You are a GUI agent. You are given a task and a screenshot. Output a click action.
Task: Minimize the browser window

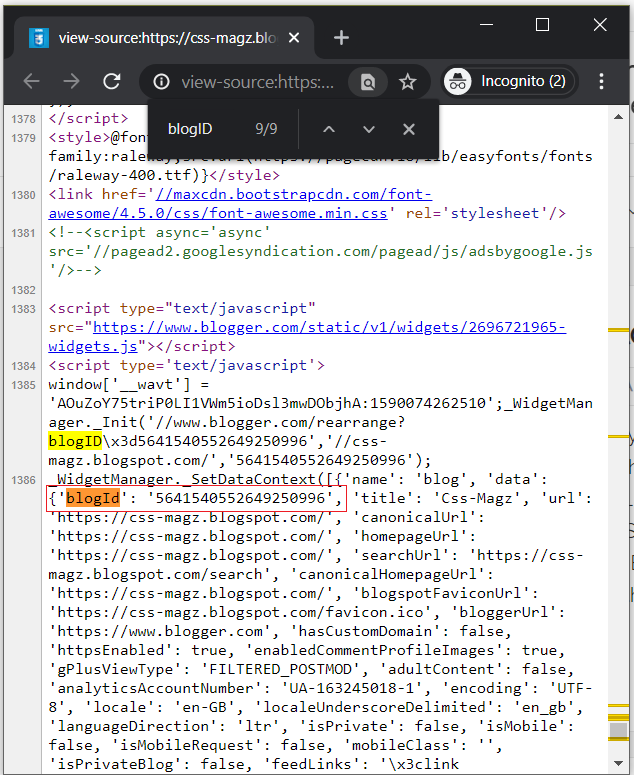click(487, 24)
